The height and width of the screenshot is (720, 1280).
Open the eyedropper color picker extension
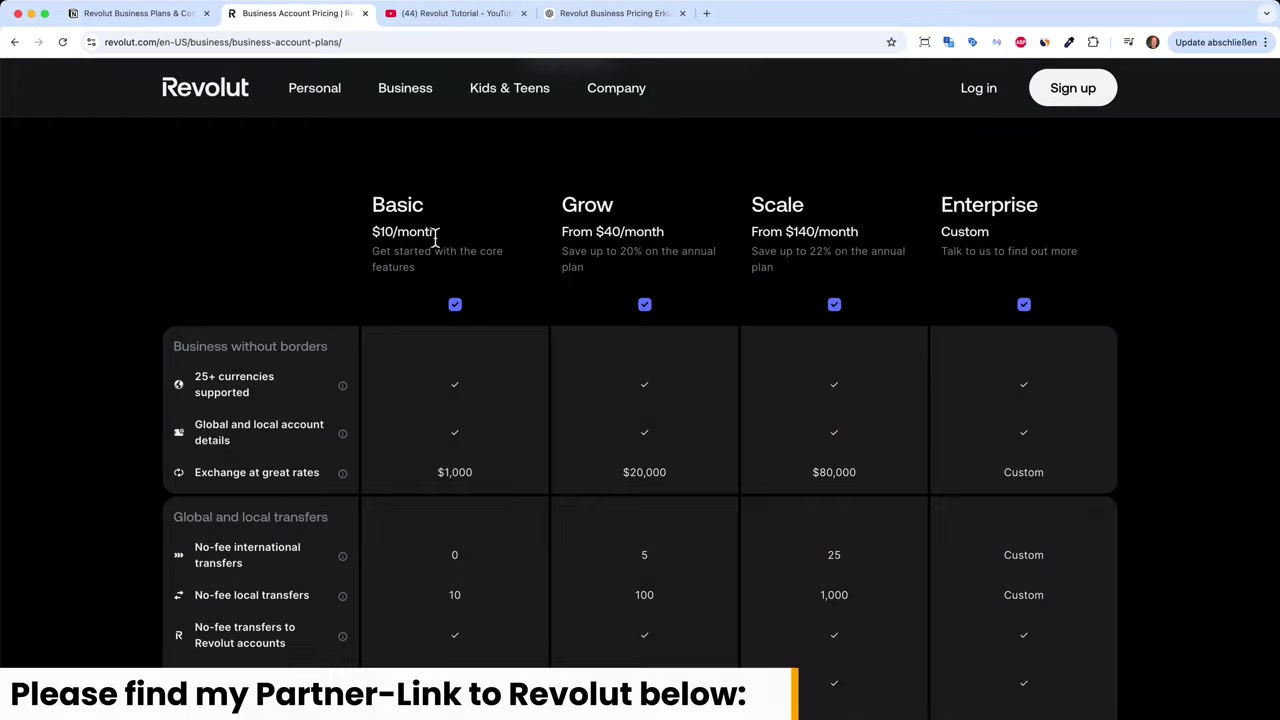tap(1068, 42)
